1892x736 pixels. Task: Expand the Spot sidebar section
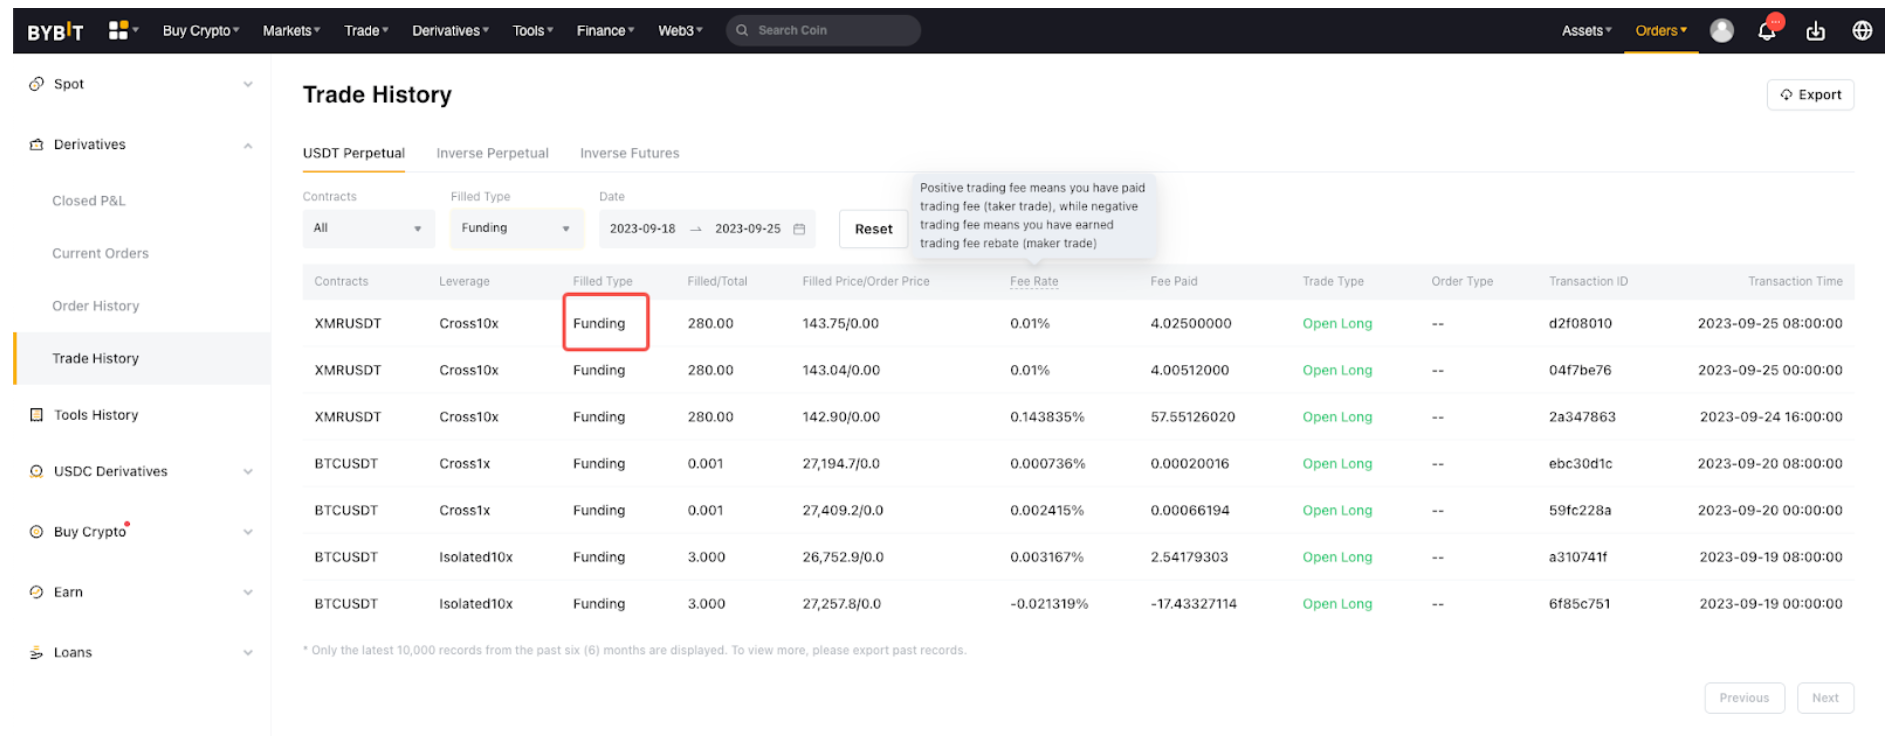coord(247,85)
